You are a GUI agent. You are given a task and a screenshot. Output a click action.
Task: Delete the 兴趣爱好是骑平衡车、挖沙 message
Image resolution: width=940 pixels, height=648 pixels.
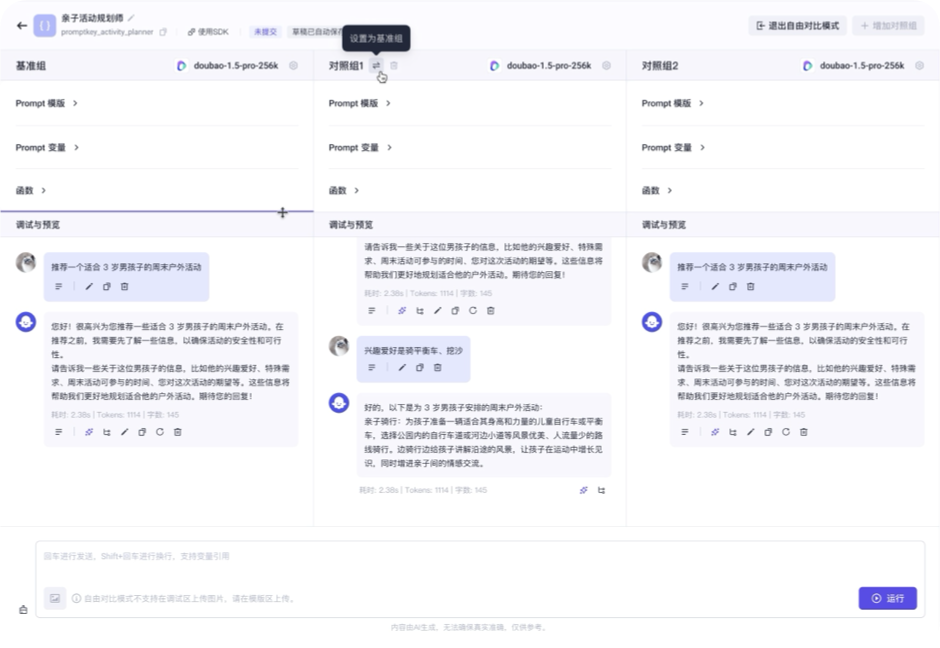pos(438,367)
